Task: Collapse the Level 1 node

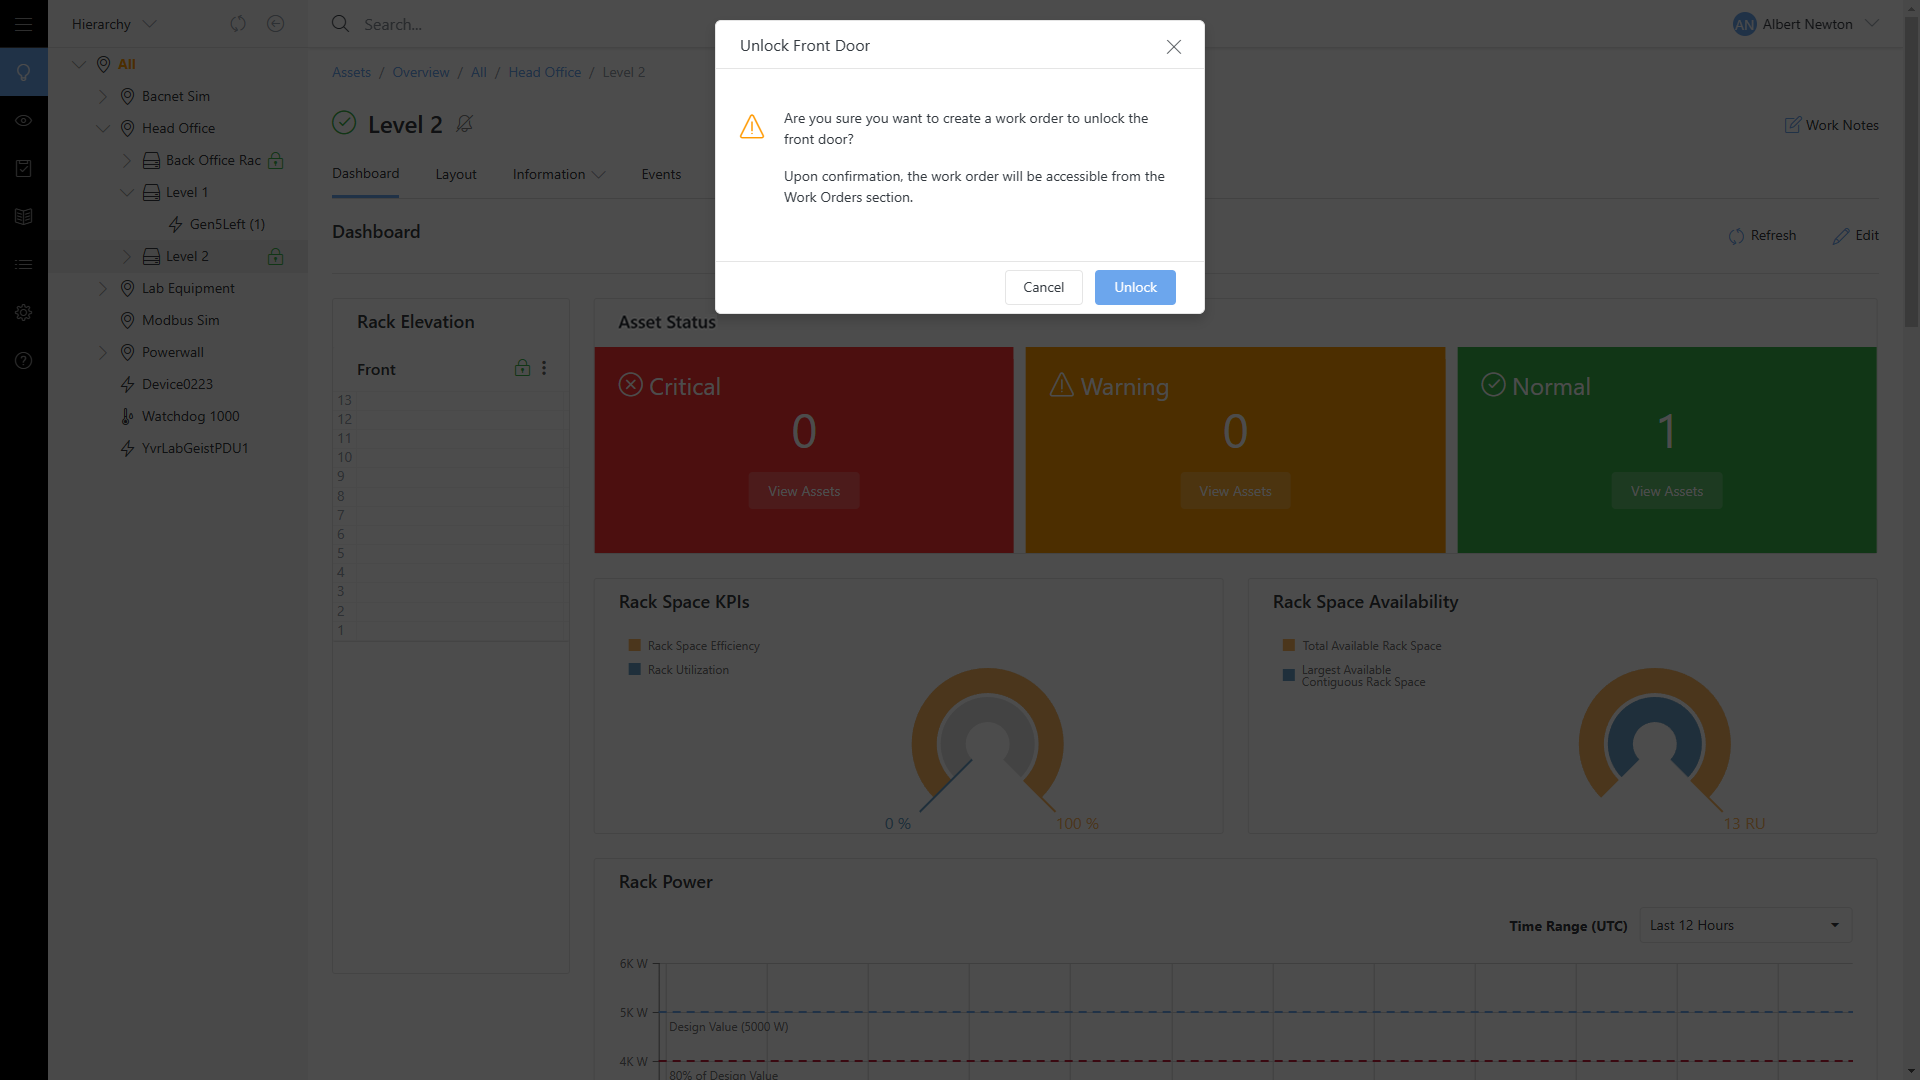Action: pos(127,192)
